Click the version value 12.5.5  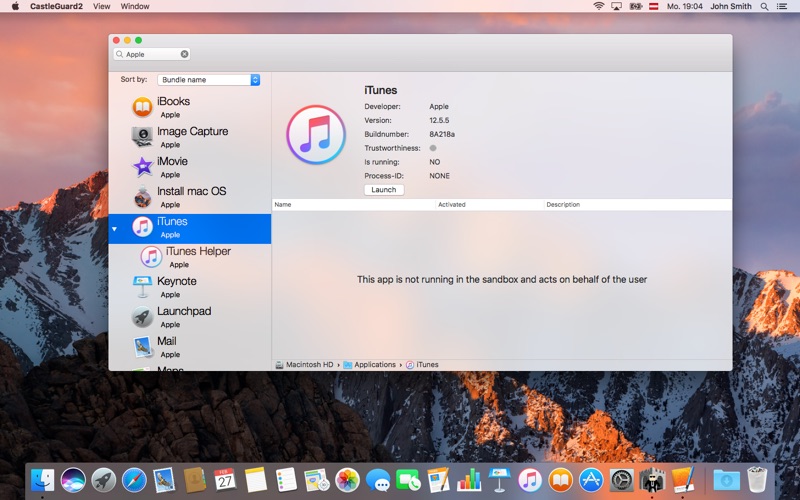click(x=439, y=120)
